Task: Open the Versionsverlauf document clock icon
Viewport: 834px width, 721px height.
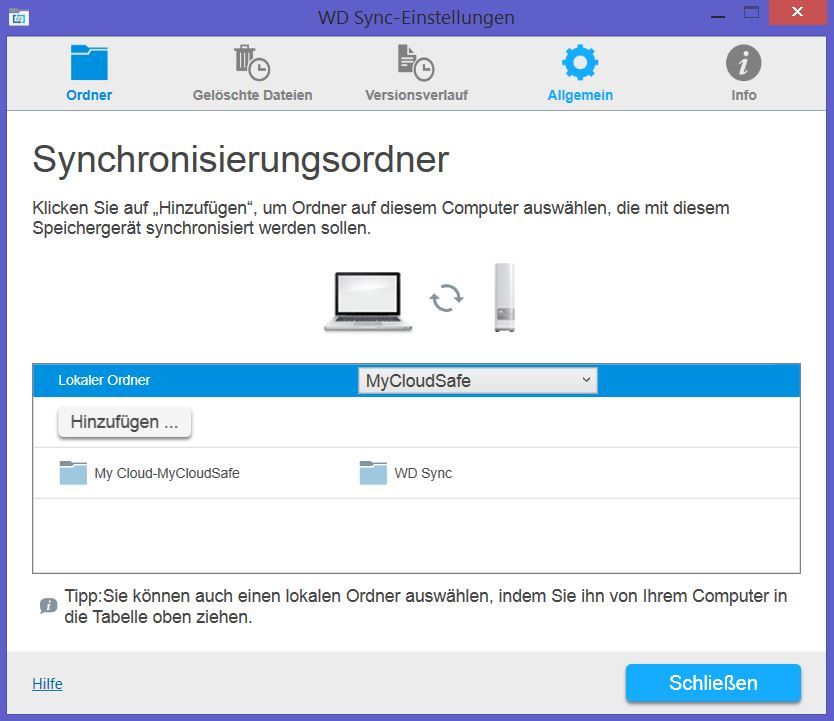Action: (416, 62)
